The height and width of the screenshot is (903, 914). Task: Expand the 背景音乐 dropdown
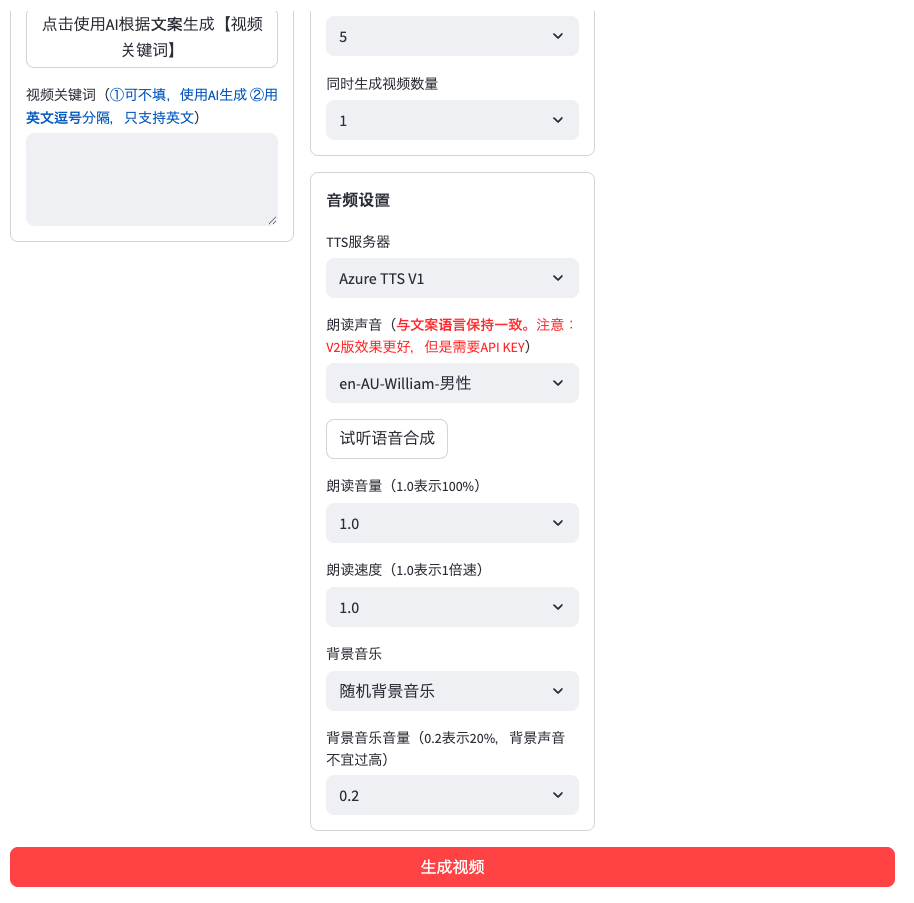coord(452,691)
